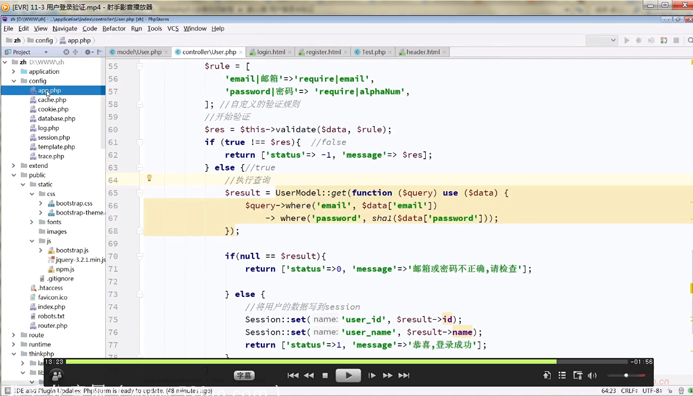Click the window mode icon in player
Viewport: 693px width, 396px height.
click(577, 375)
